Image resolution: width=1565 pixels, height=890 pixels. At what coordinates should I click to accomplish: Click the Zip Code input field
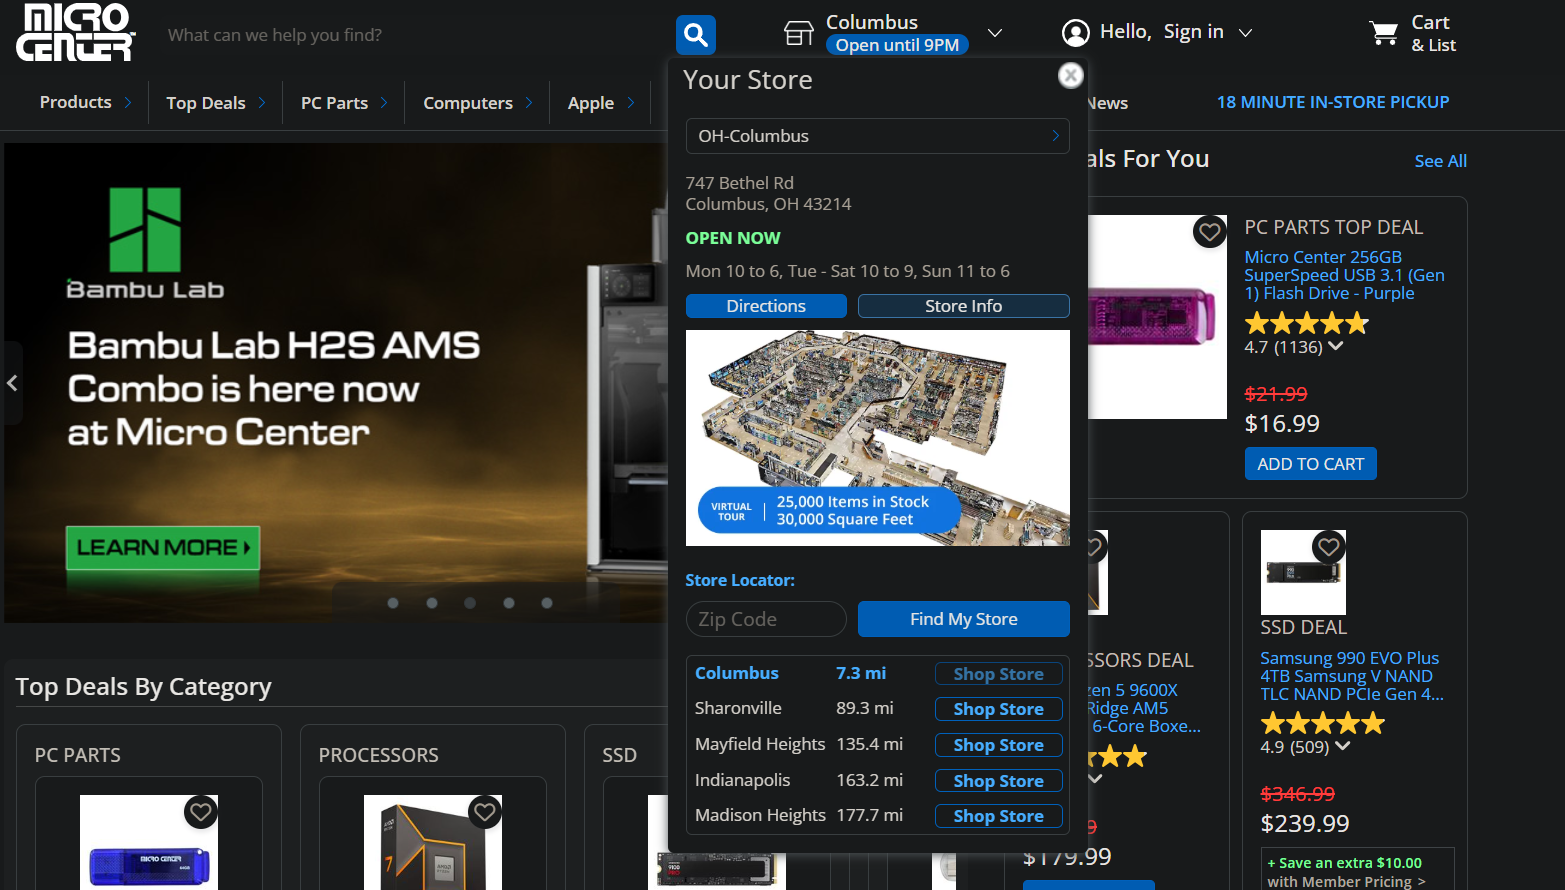766,619
